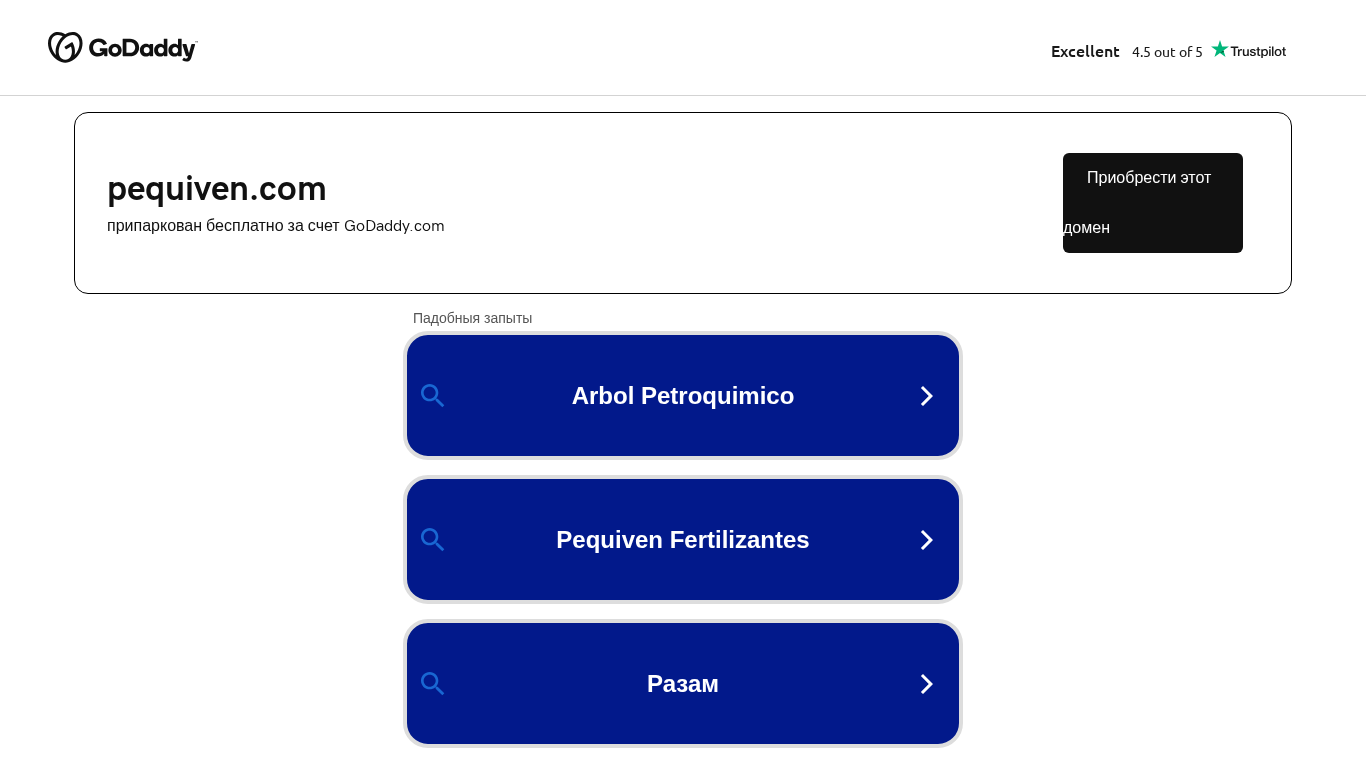The height and width of the screenshot is (768, 1366).
Task: Click the Excellent rating label
Action: coord(1085,51)
